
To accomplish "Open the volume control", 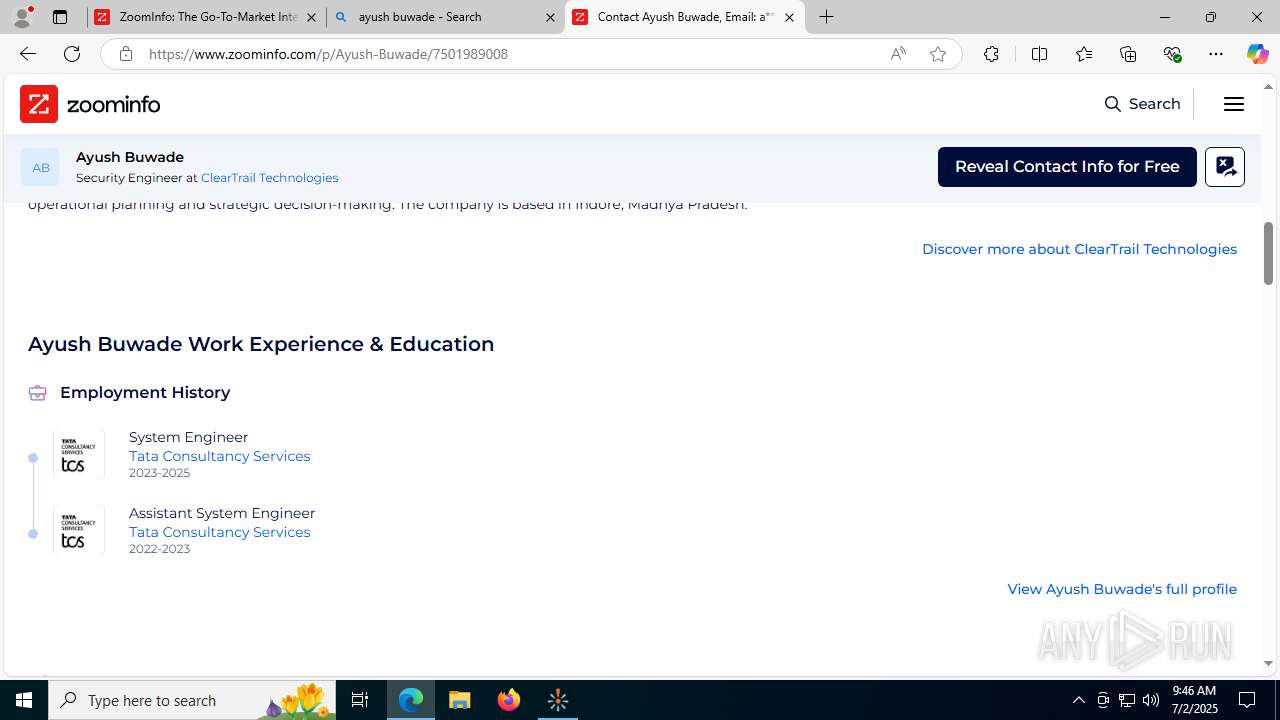I will tap(1151, 700).
